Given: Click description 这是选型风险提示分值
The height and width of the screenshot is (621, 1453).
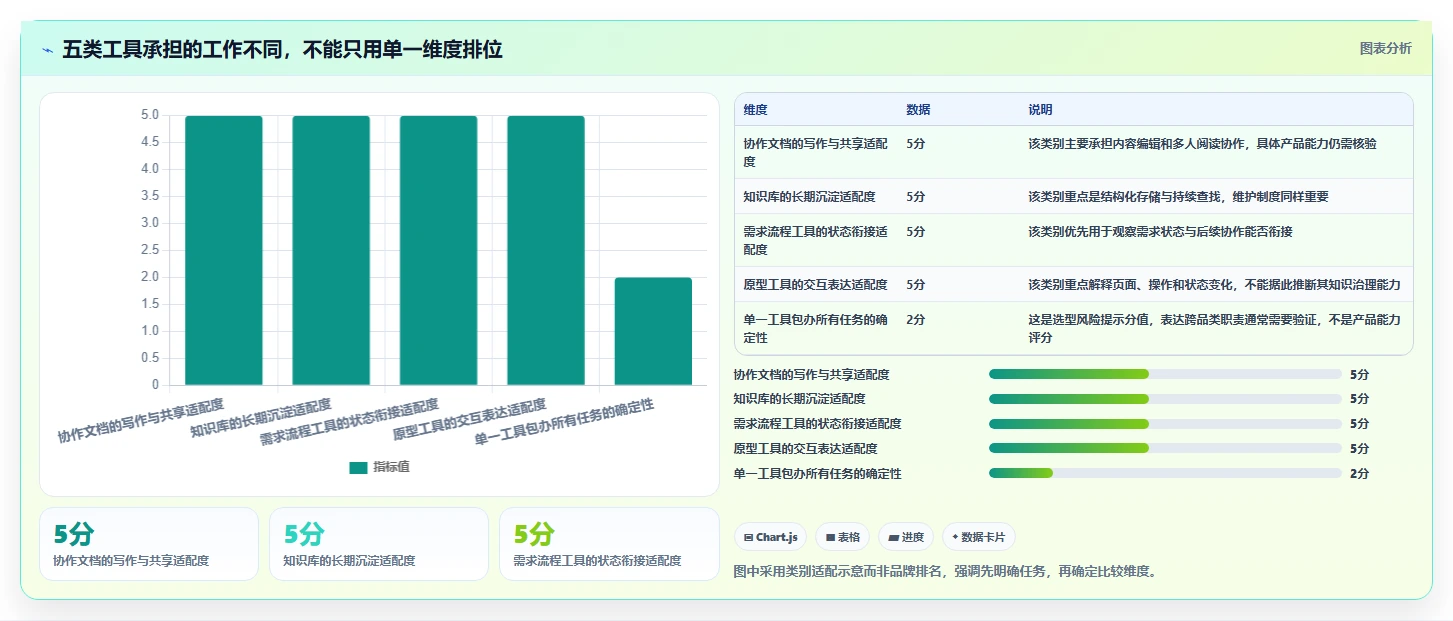Looking at the screenshot, I should 1214,328.
